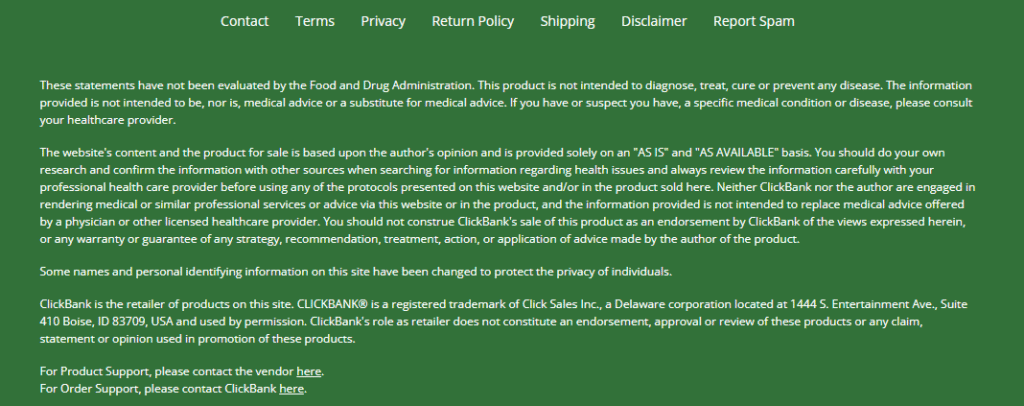
Task: Click 'here' link for ClickBank Order Support
Action: pos(291,388)
